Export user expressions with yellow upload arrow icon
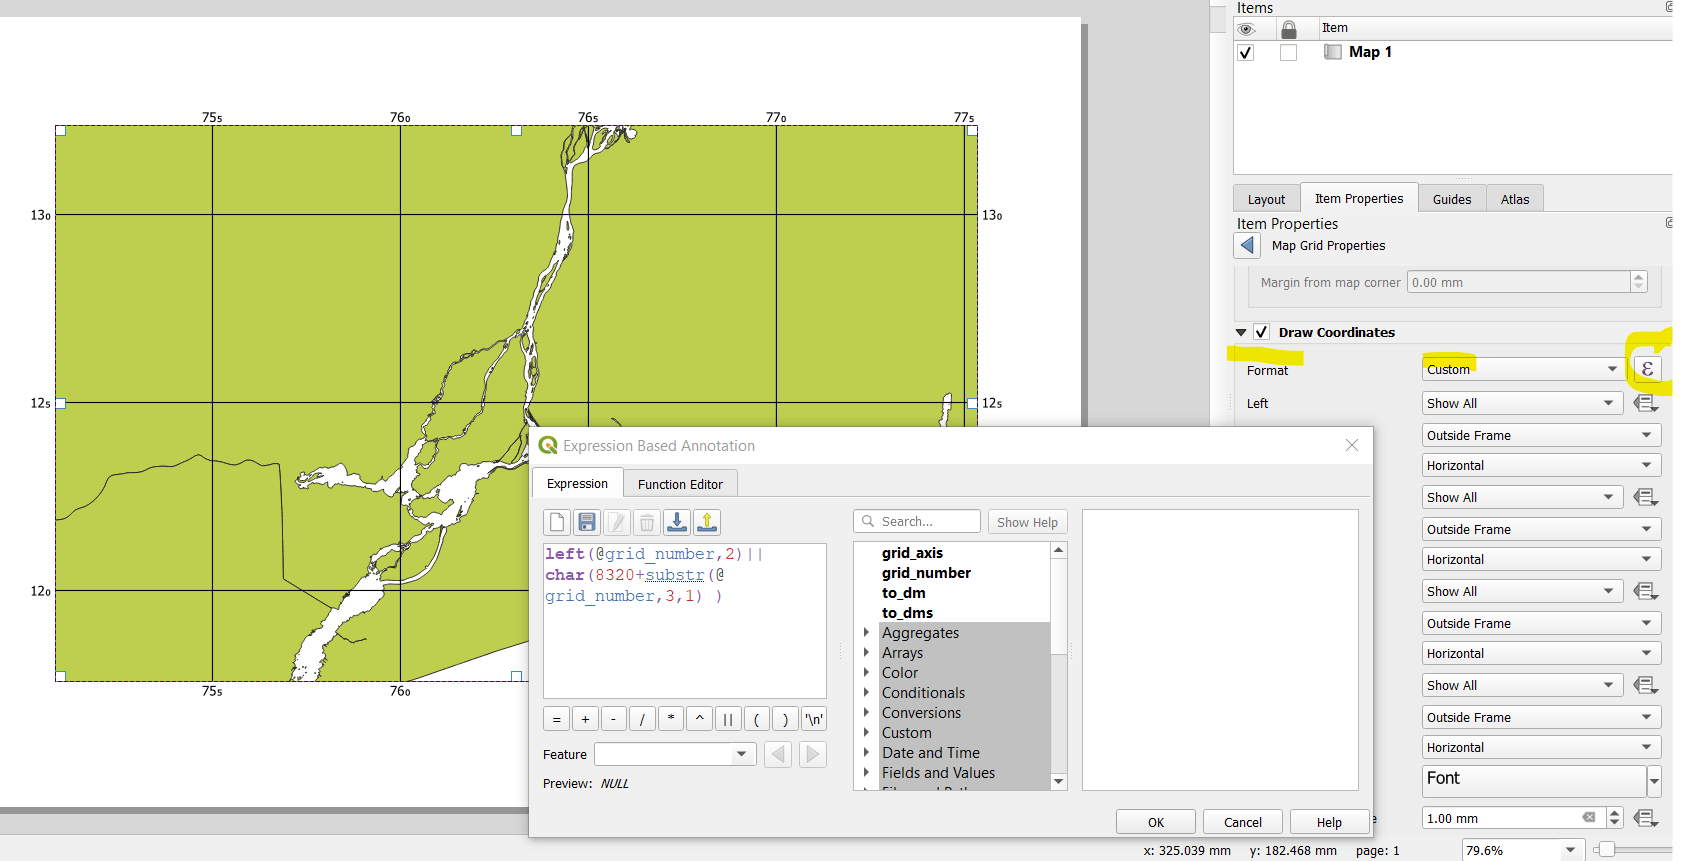The image size is (1696, 861). tap(707, 522)
